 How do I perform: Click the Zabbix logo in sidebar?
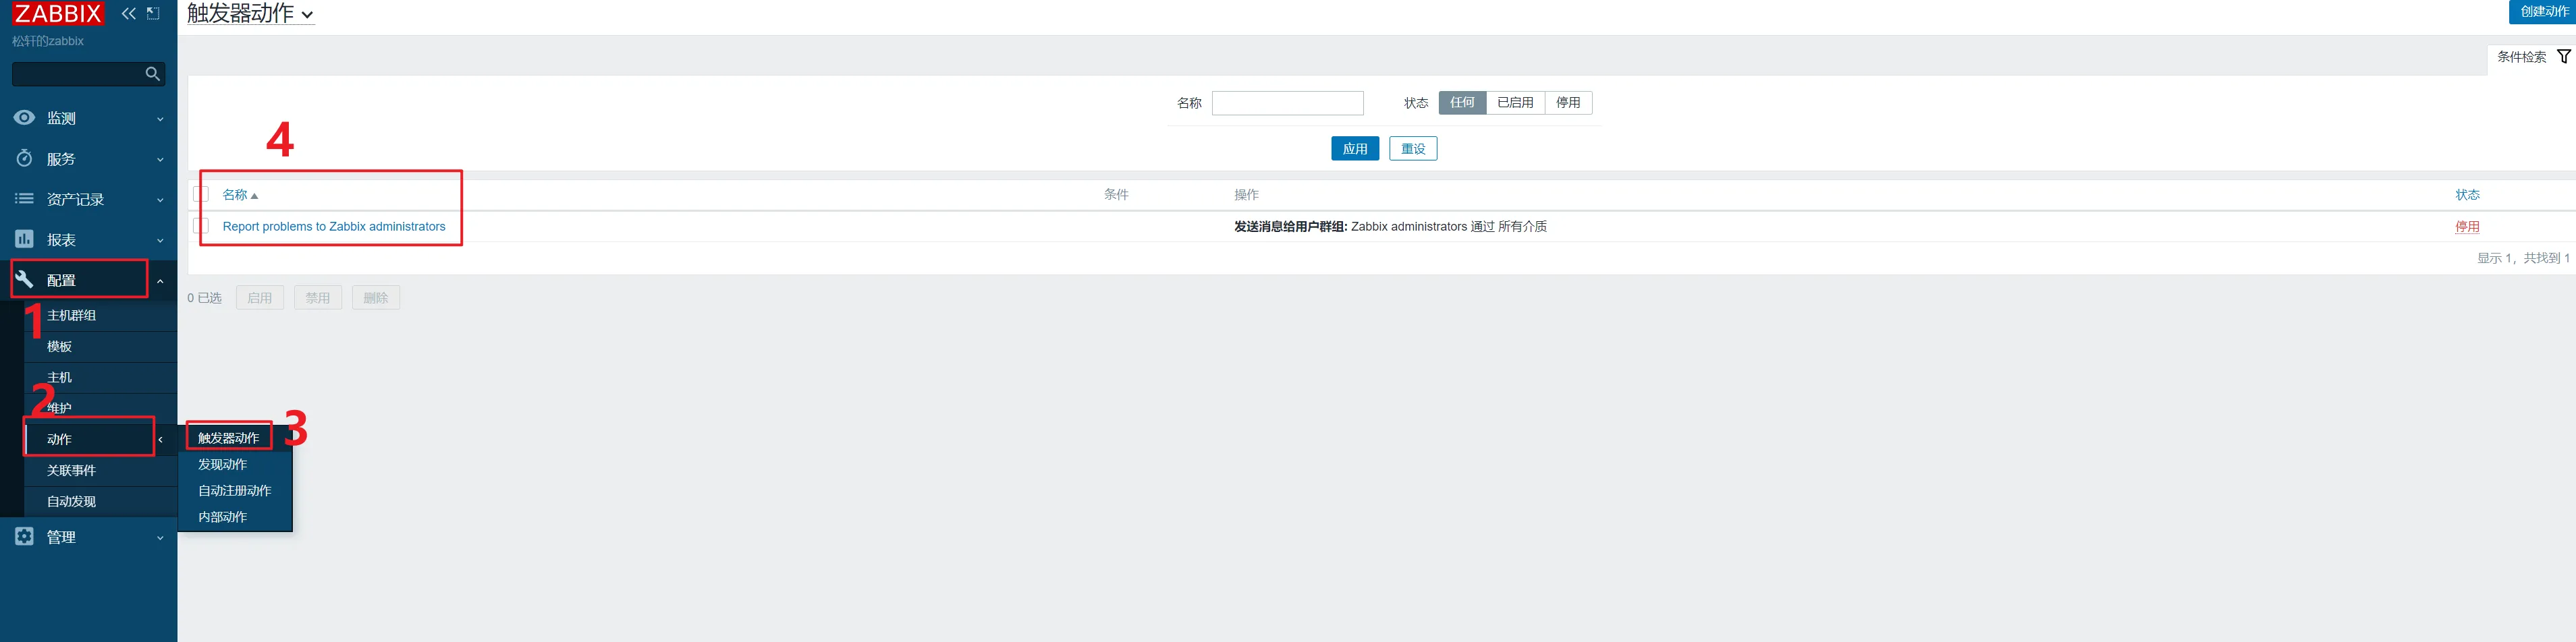(x=58, y=13)
